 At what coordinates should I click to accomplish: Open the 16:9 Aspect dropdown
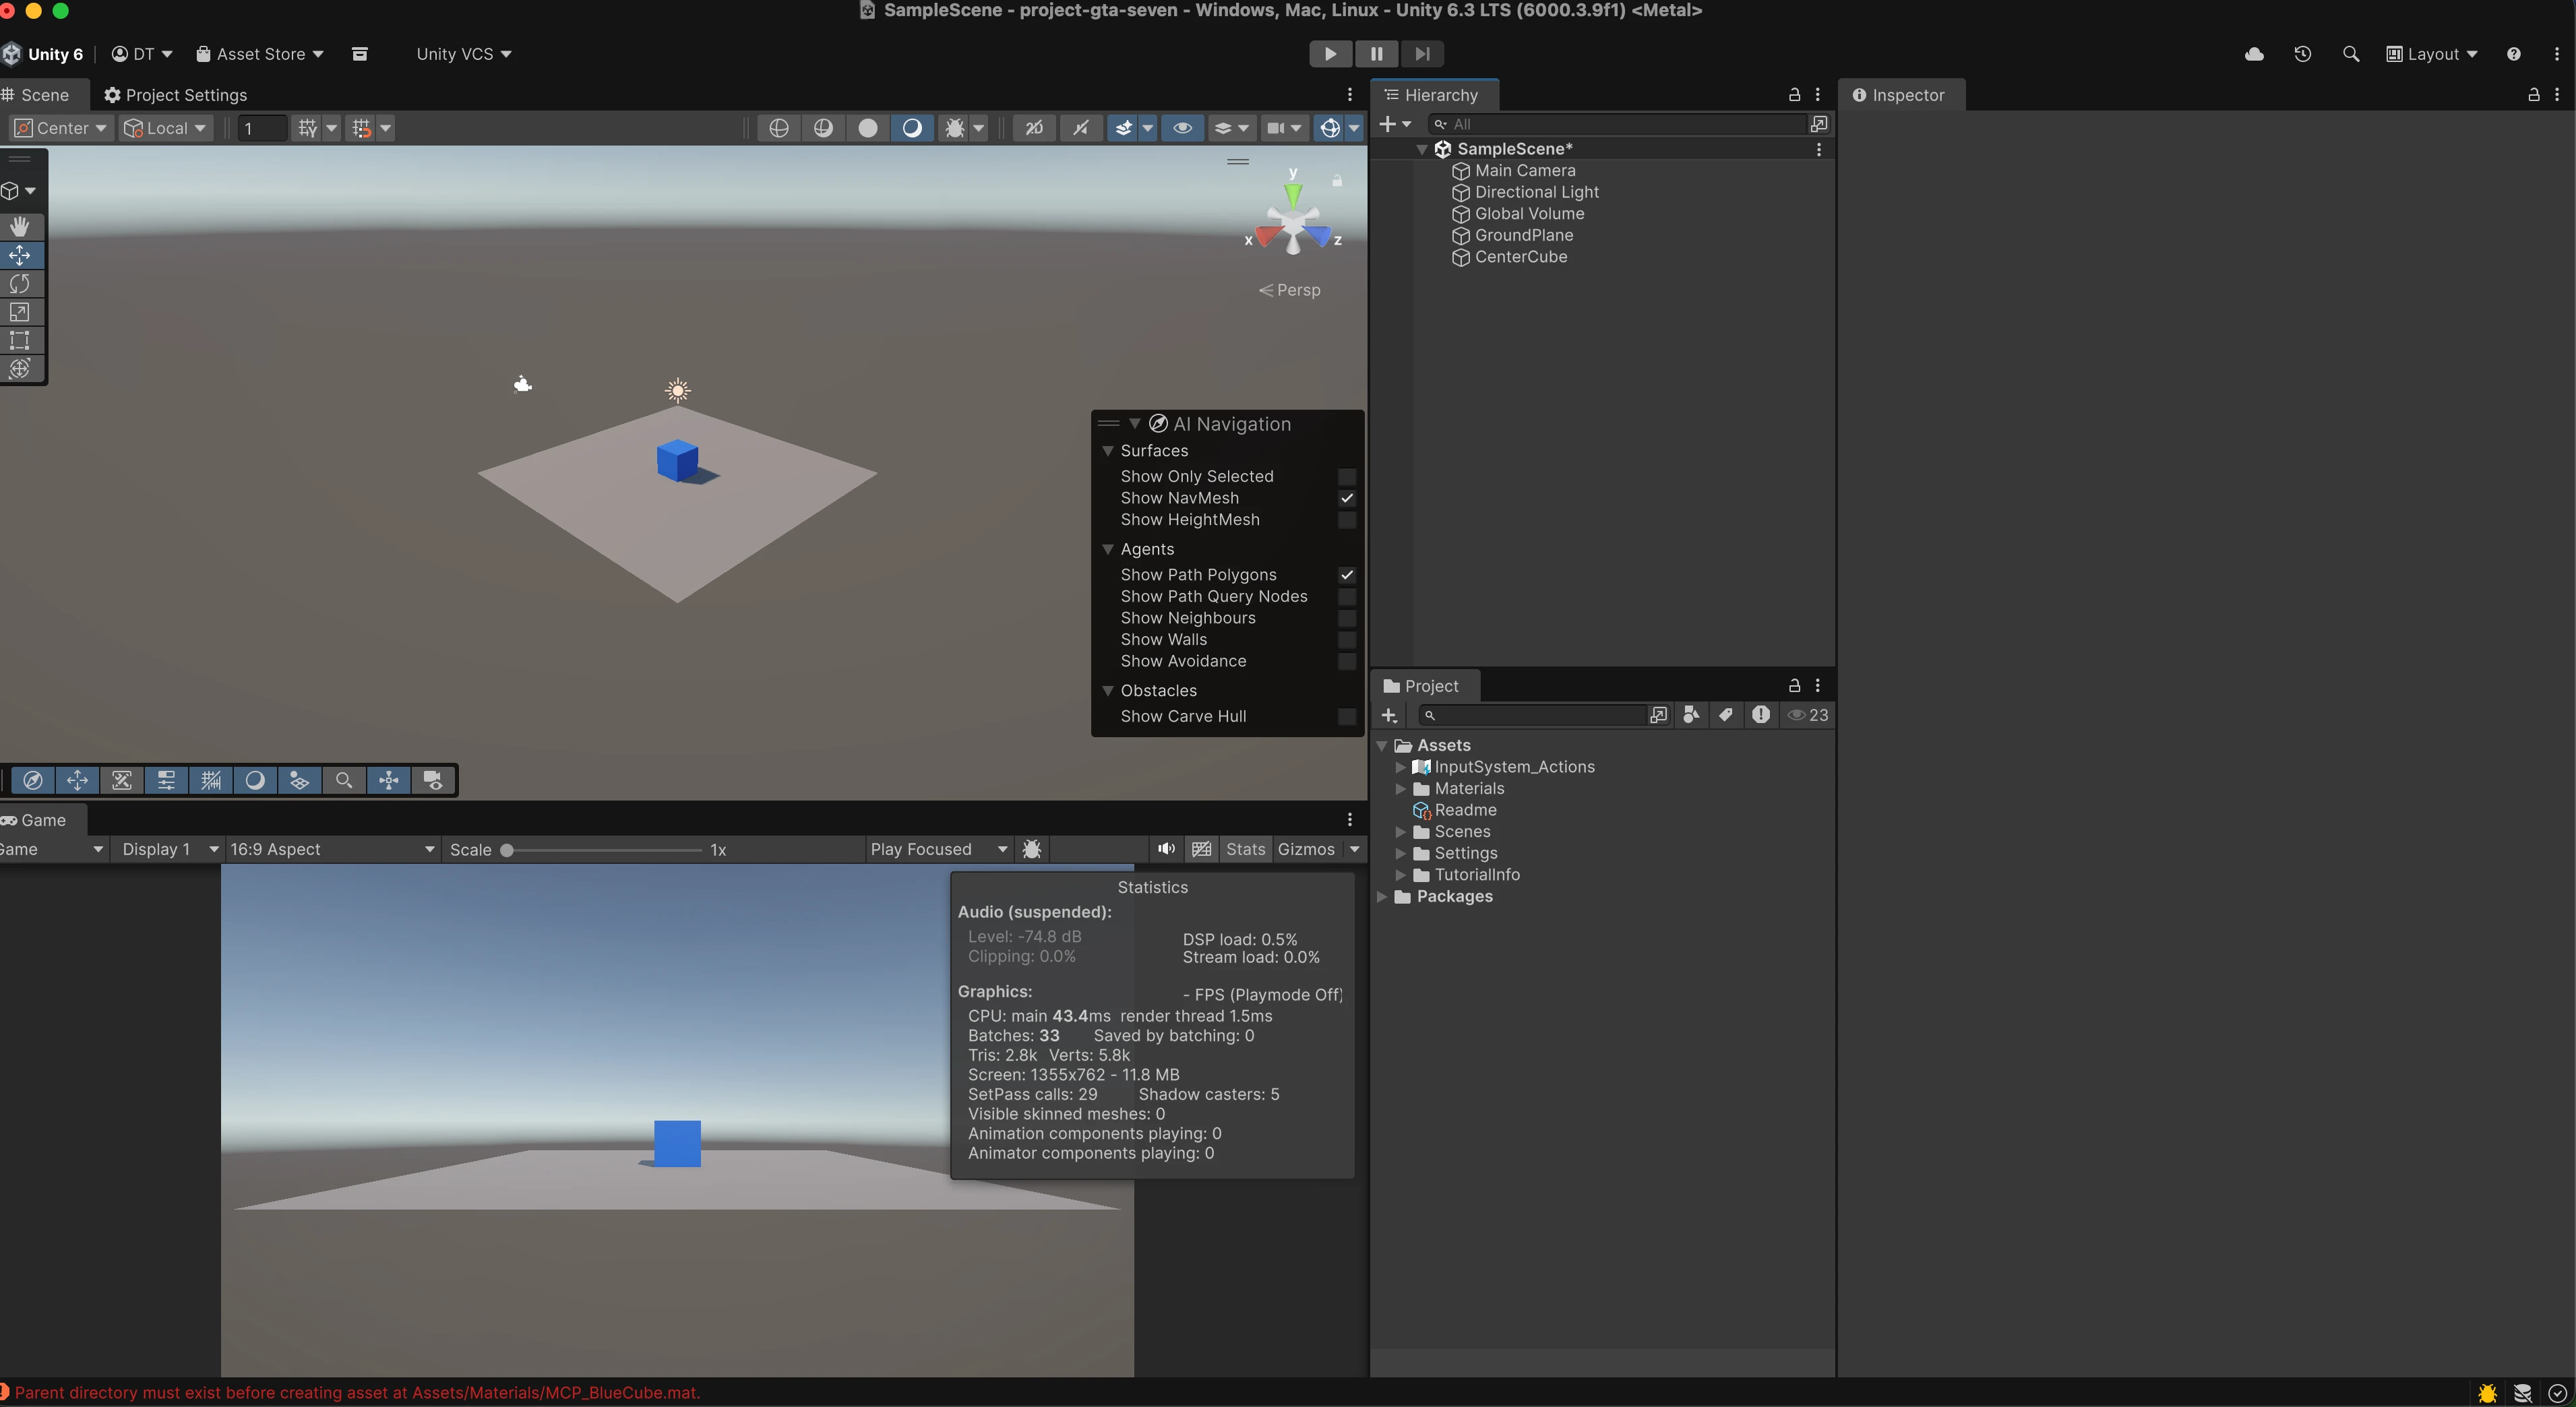(332, 849)
